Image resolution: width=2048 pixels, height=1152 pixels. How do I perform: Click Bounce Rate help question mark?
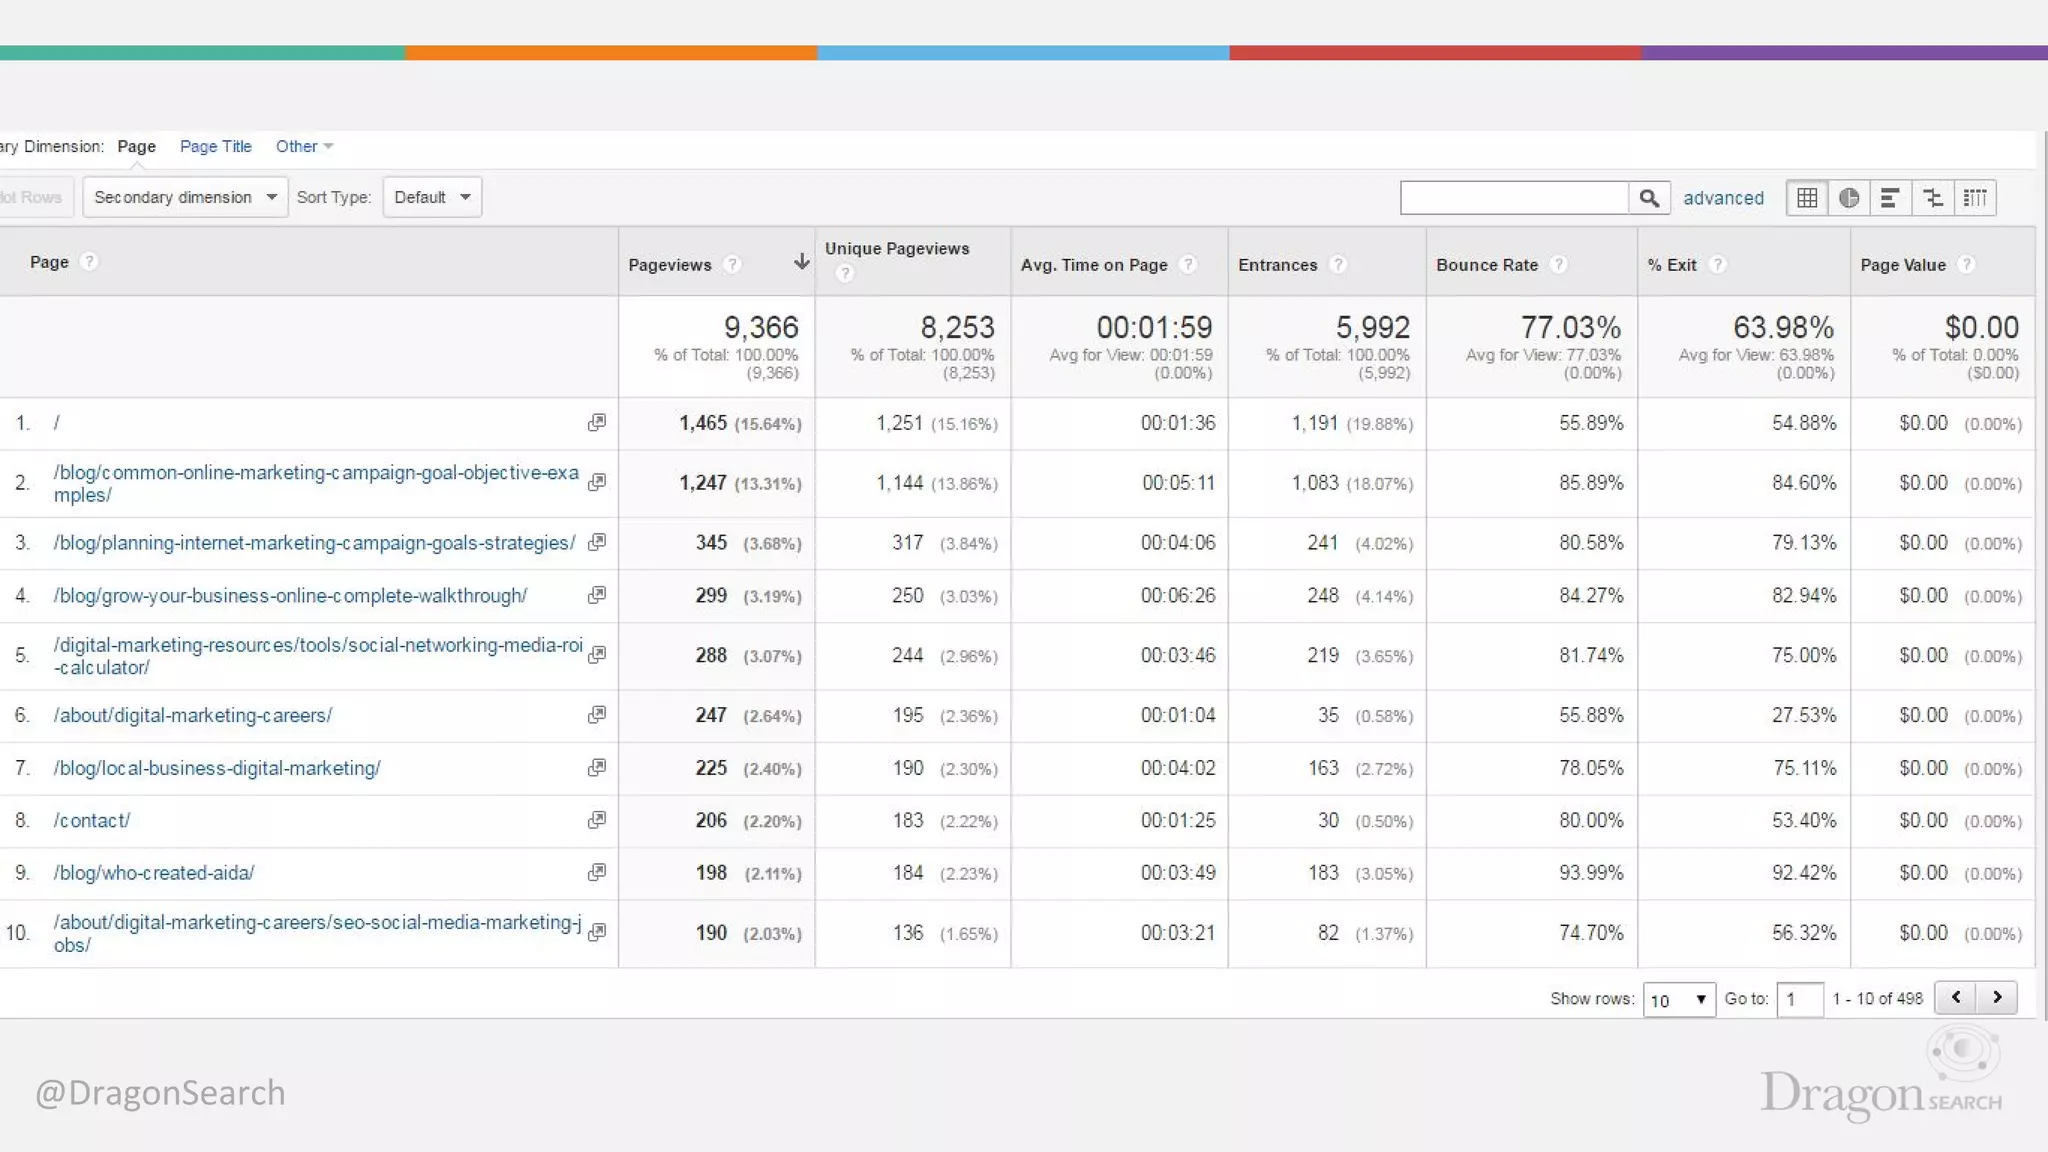pyautogui.click(x=1558, y=264)
